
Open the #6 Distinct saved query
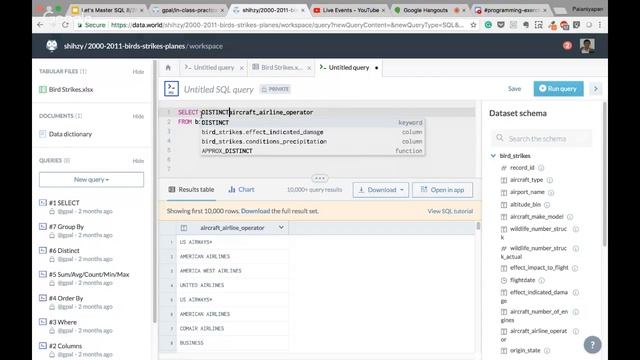(64, 251)
